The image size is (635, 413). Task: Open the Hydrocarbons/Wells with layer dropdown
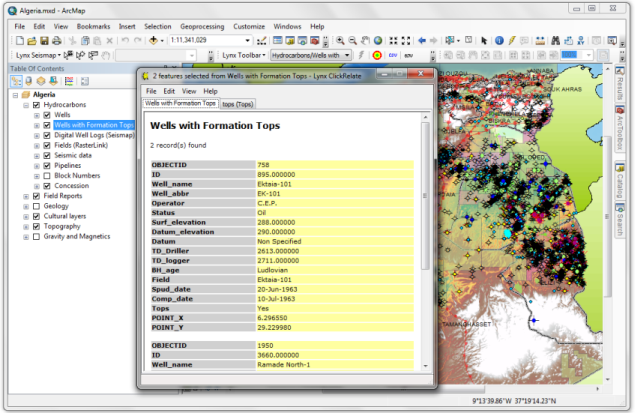tap(347, 55)
